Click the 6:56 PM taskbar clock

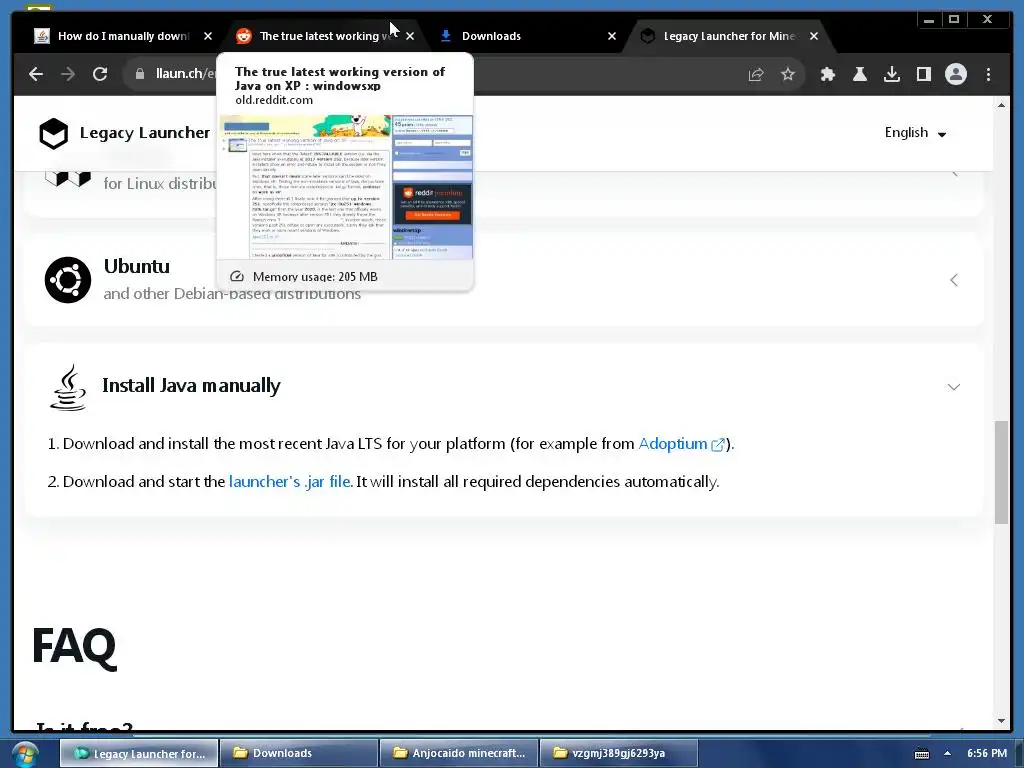point(987,754)
